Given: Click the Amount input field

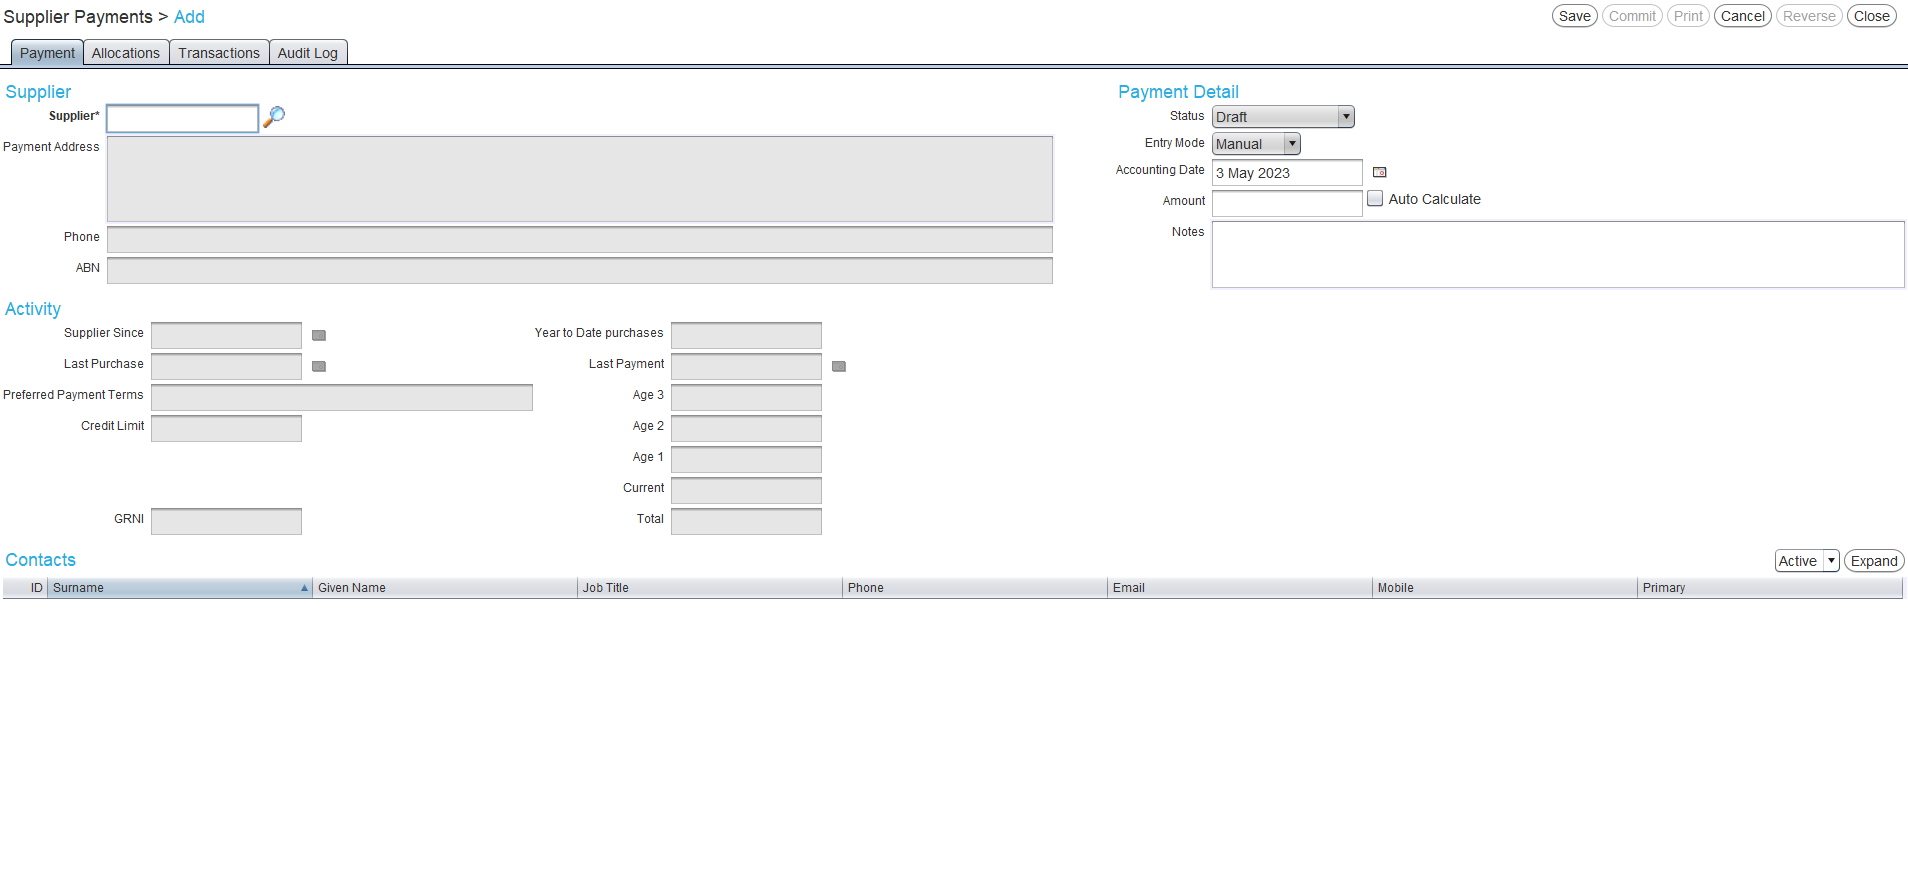Looking at the screenshot, I should tap(1287, 203).
